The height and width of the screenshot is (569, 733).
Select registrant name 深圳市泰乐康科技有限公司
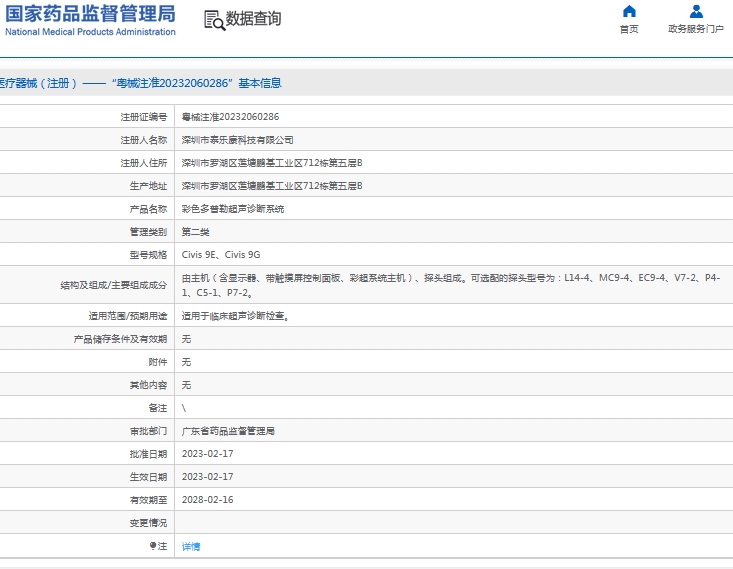pyautogui.click(x=237, y=140)
